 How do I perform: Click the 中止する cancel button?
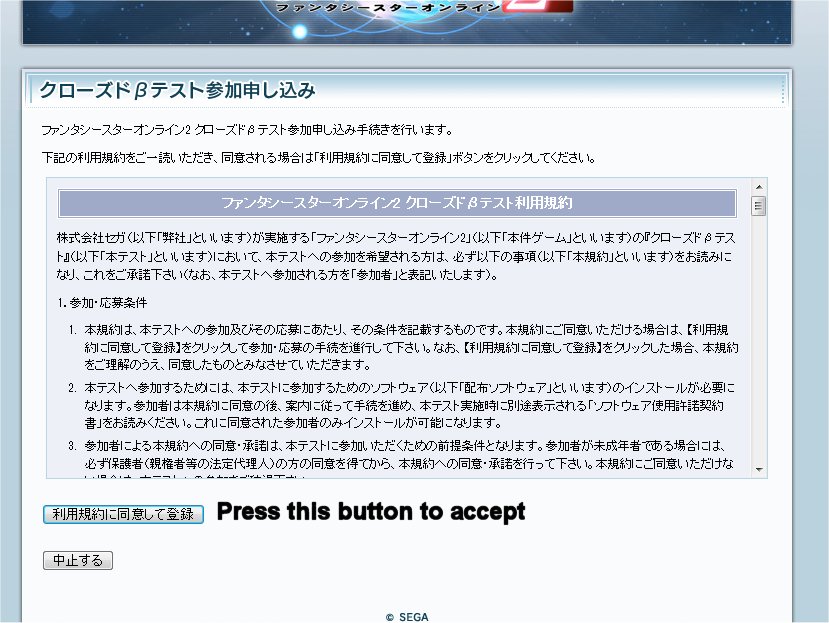[78, 561]
